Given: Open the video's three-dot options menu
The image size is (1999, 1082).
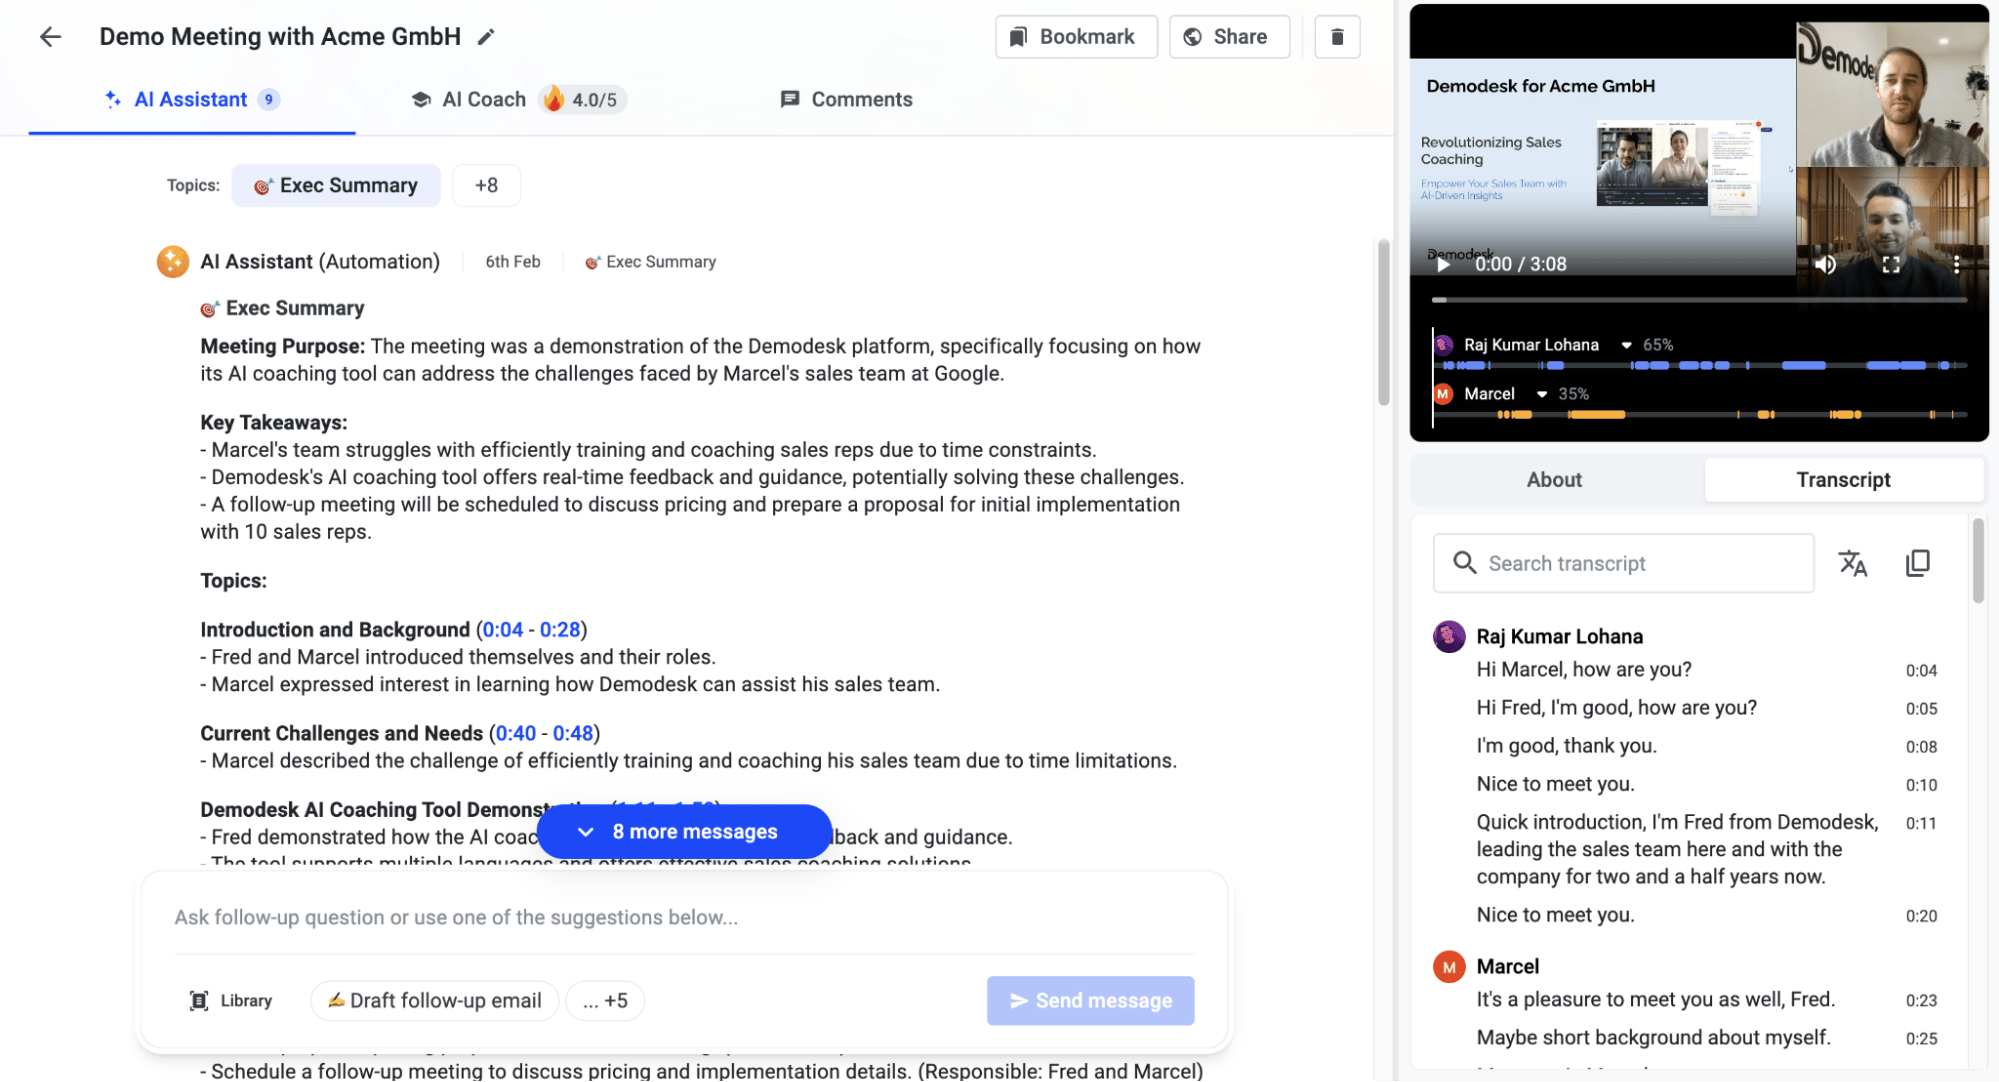Looking at the screenshot, I should click(1956, 264).
